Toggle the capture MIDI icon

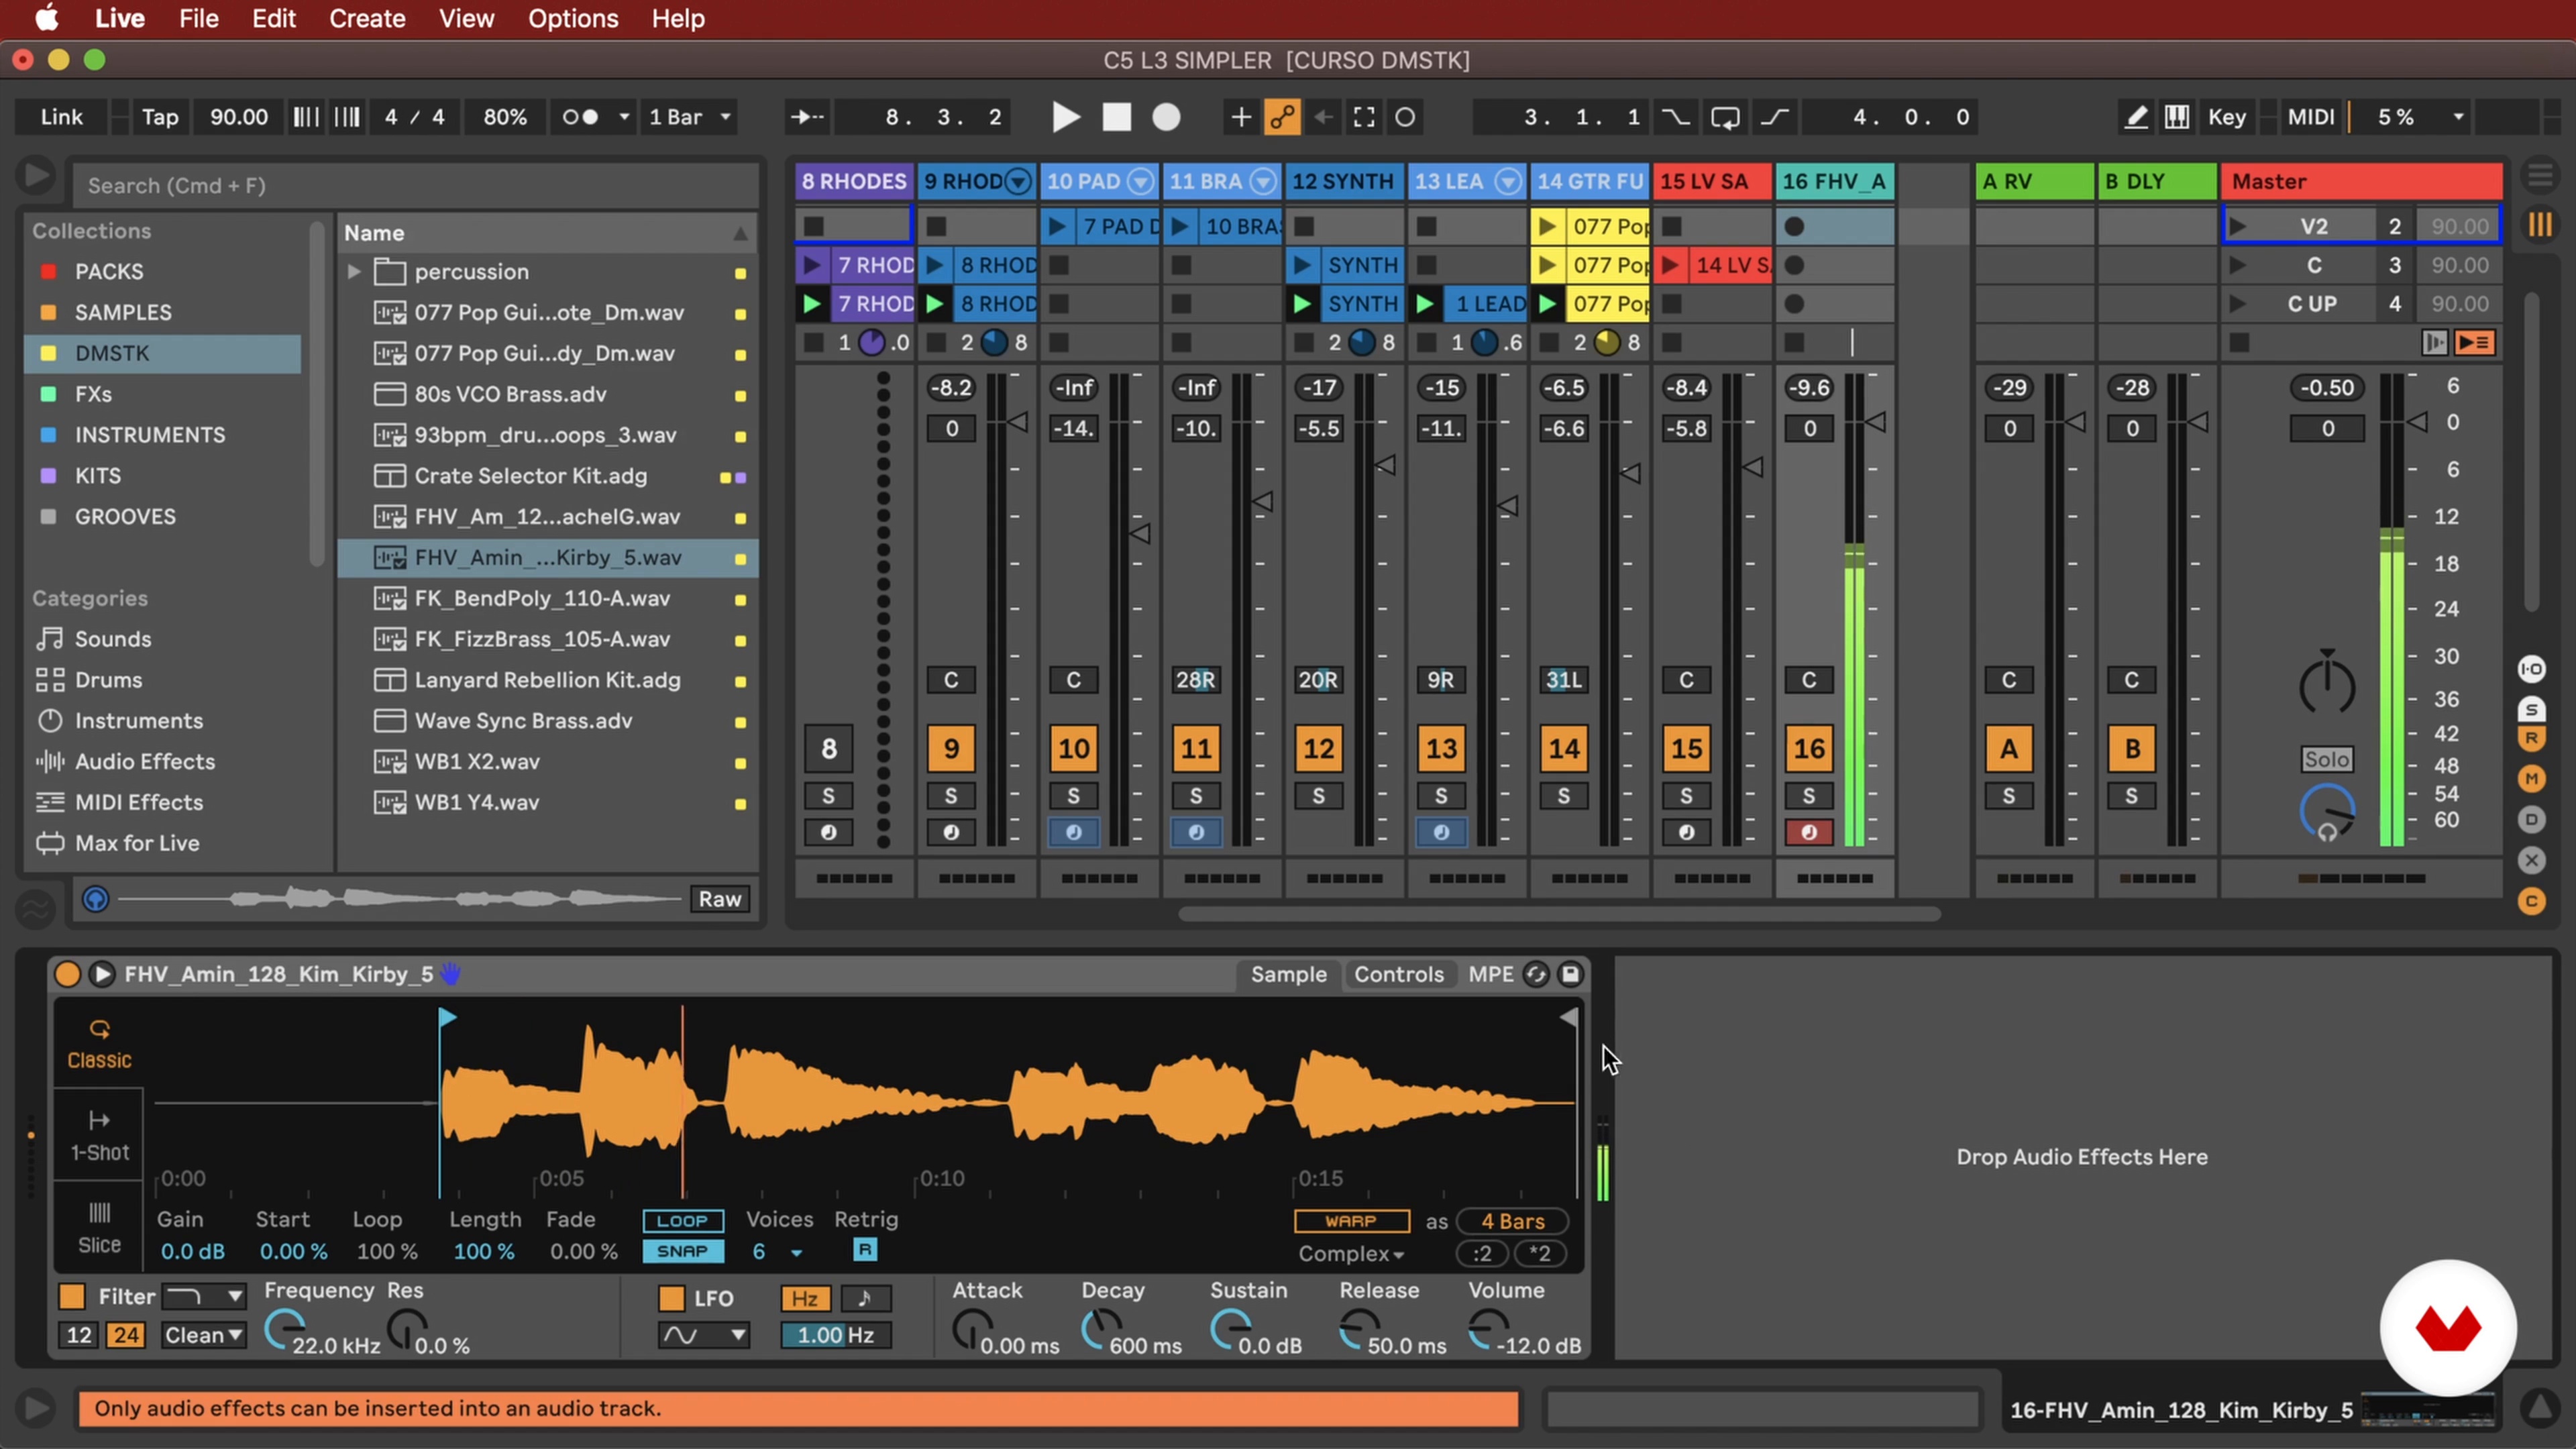click(1363, 117)
